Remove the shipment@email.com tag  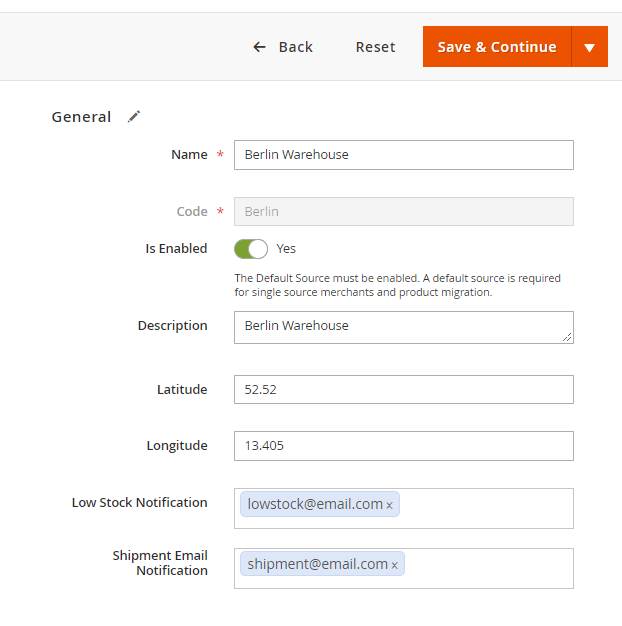pyautogui.click(x=395, y=566)
